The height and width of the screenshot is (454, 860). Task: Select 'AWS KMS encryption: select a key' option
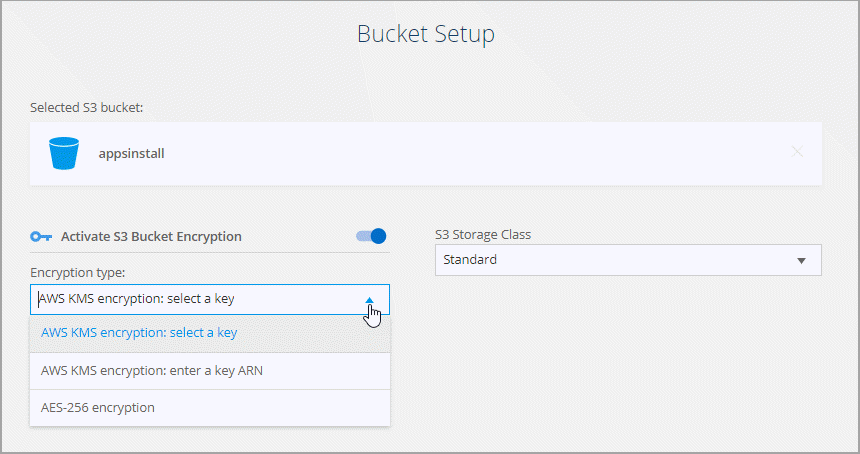(x=139, y=332)
